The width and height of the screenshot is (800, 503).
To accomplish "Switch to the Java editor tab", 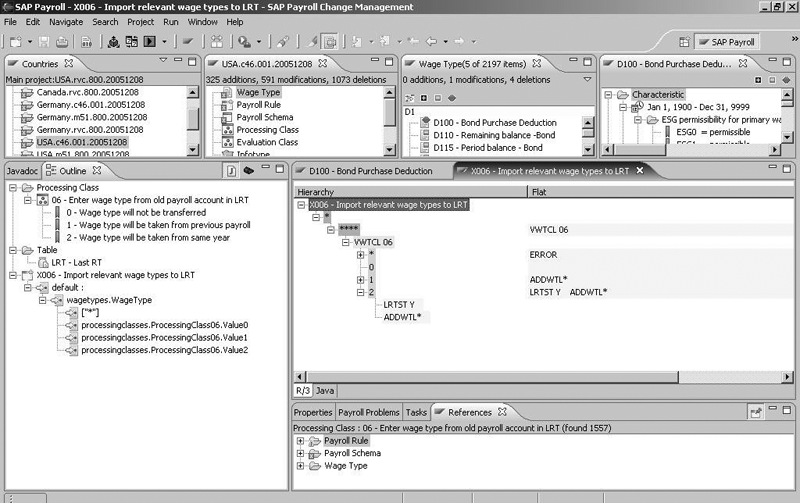I will (326, 390).
